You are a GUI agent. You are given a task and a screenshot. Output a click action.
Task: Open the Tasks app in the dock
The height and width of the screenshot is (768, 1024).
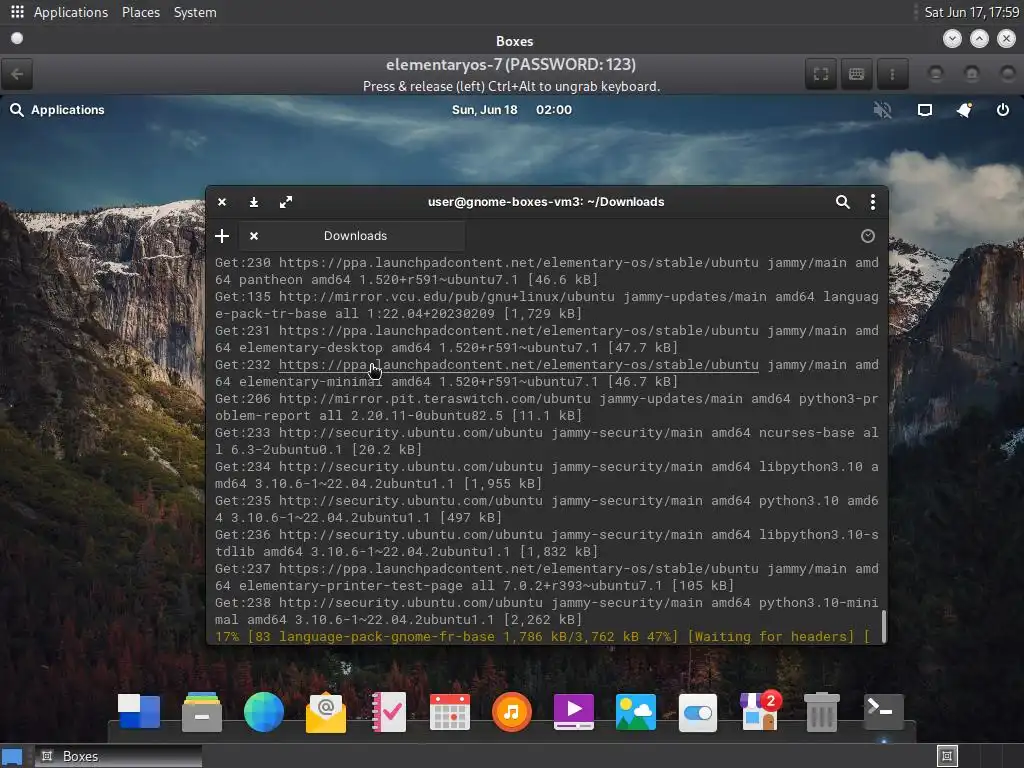point(389,712)
